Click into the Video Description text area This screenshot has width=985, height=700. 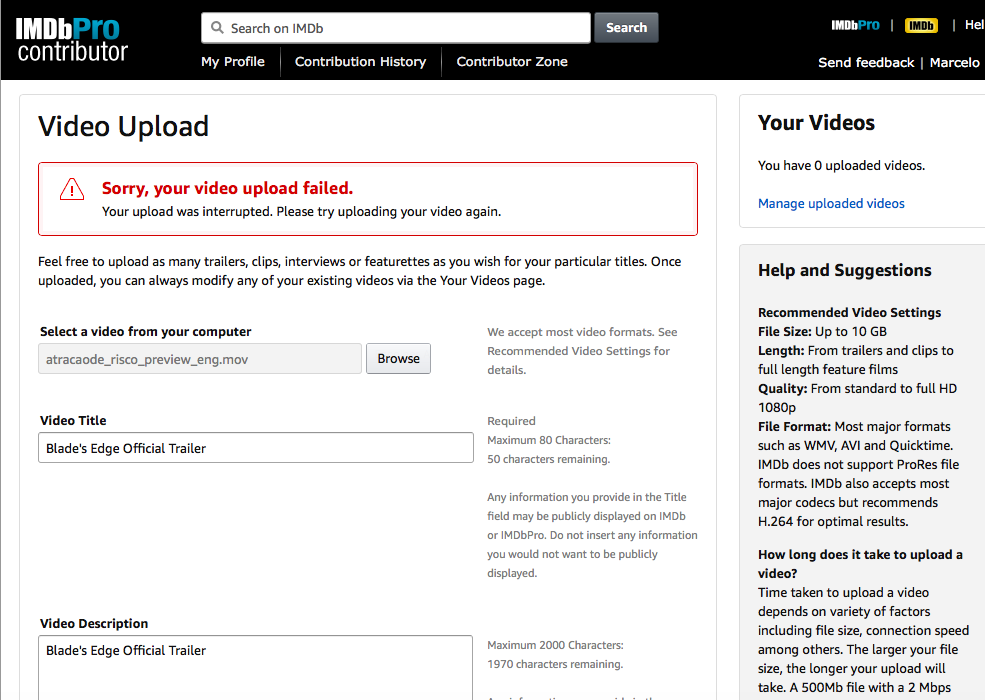[x=256, y=667]
